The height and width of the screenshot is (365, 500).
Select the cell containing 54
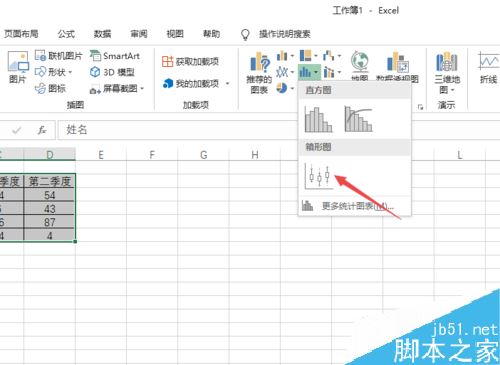[50, 195]
